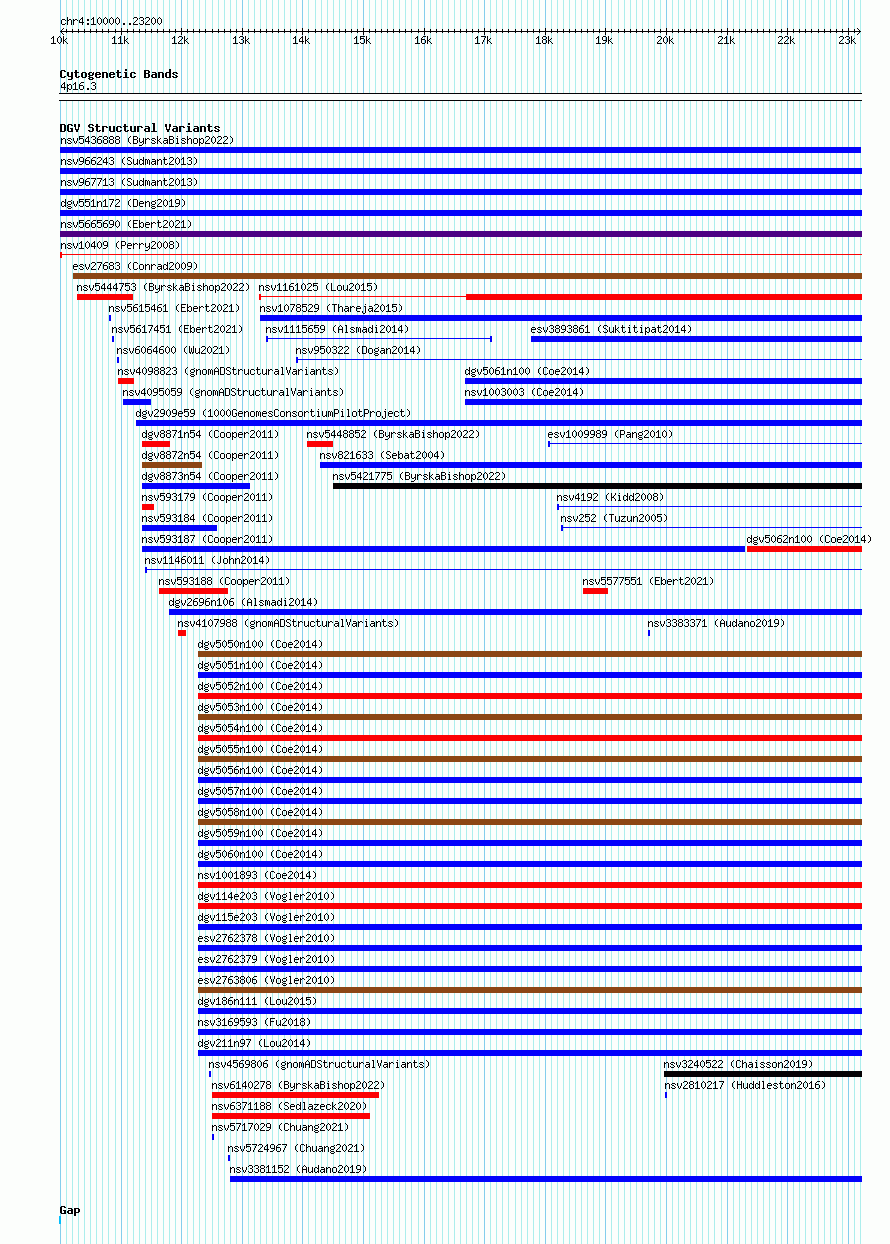The image size is (890, 1244).
Task: Open nsv821633 (Sebat2004) variant
Action: (x=382, y=455)
